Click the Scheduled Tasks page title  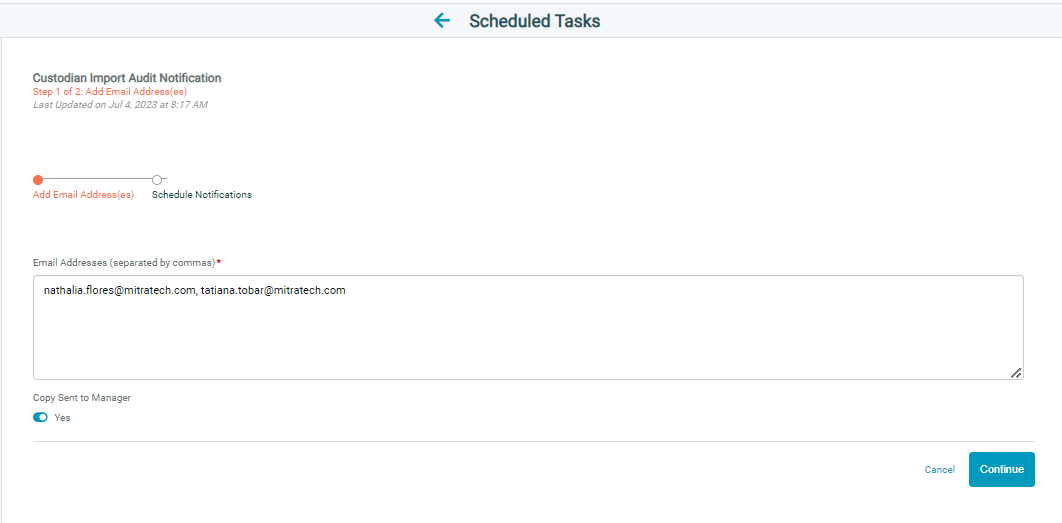[534, 21]
